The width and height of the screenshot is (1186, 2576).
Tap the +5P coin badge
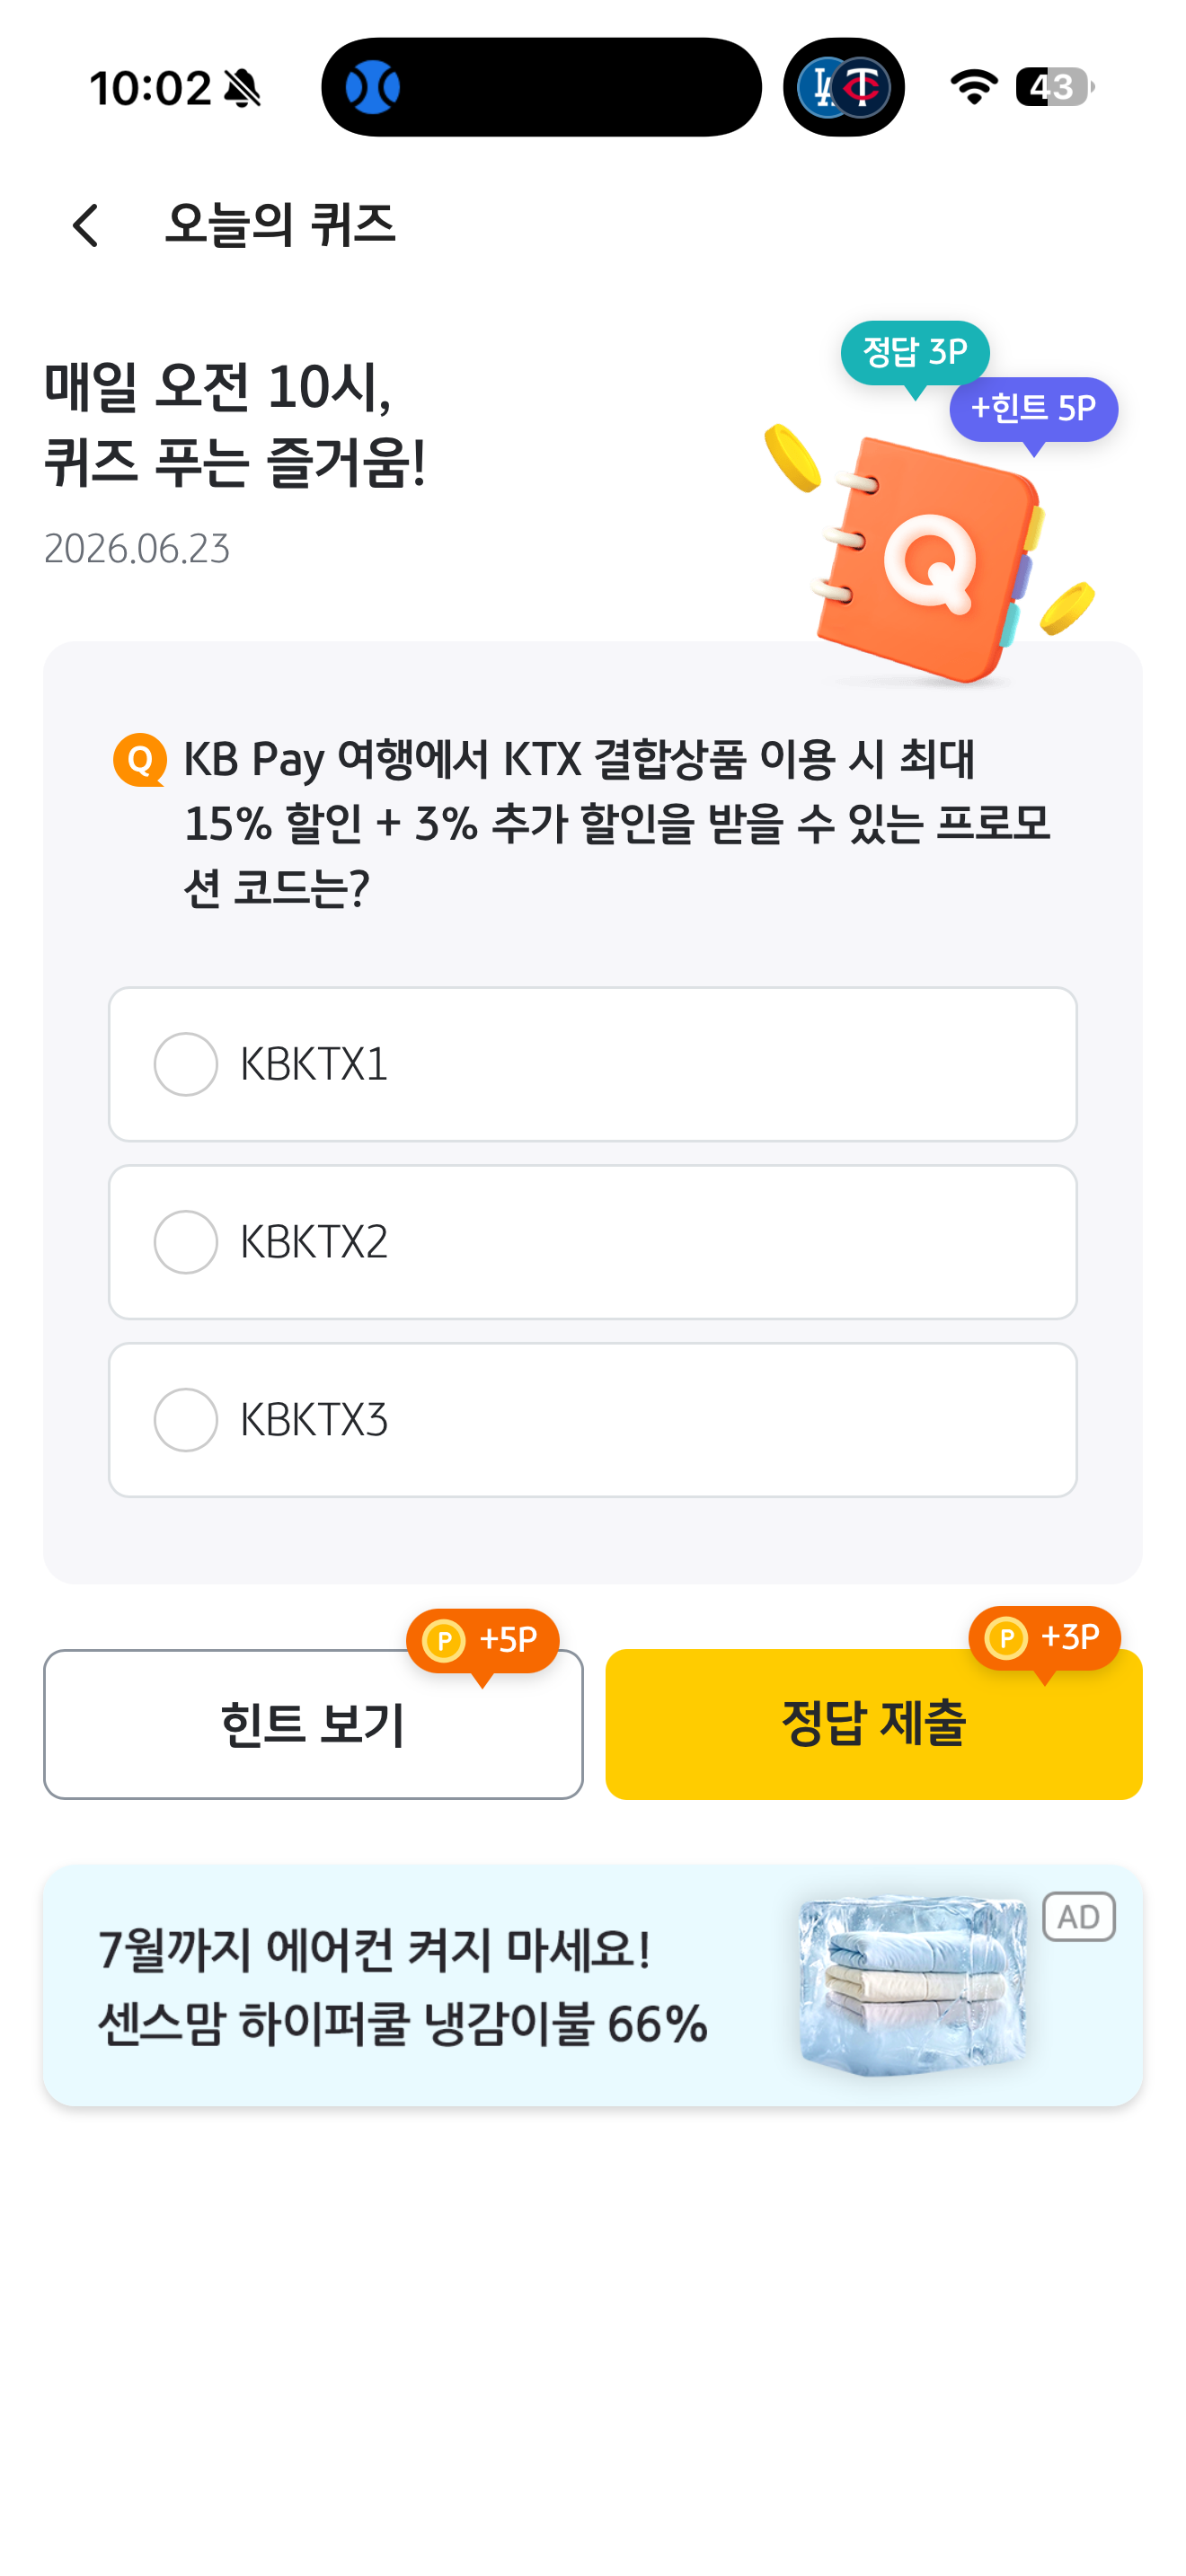point(482,1643)
